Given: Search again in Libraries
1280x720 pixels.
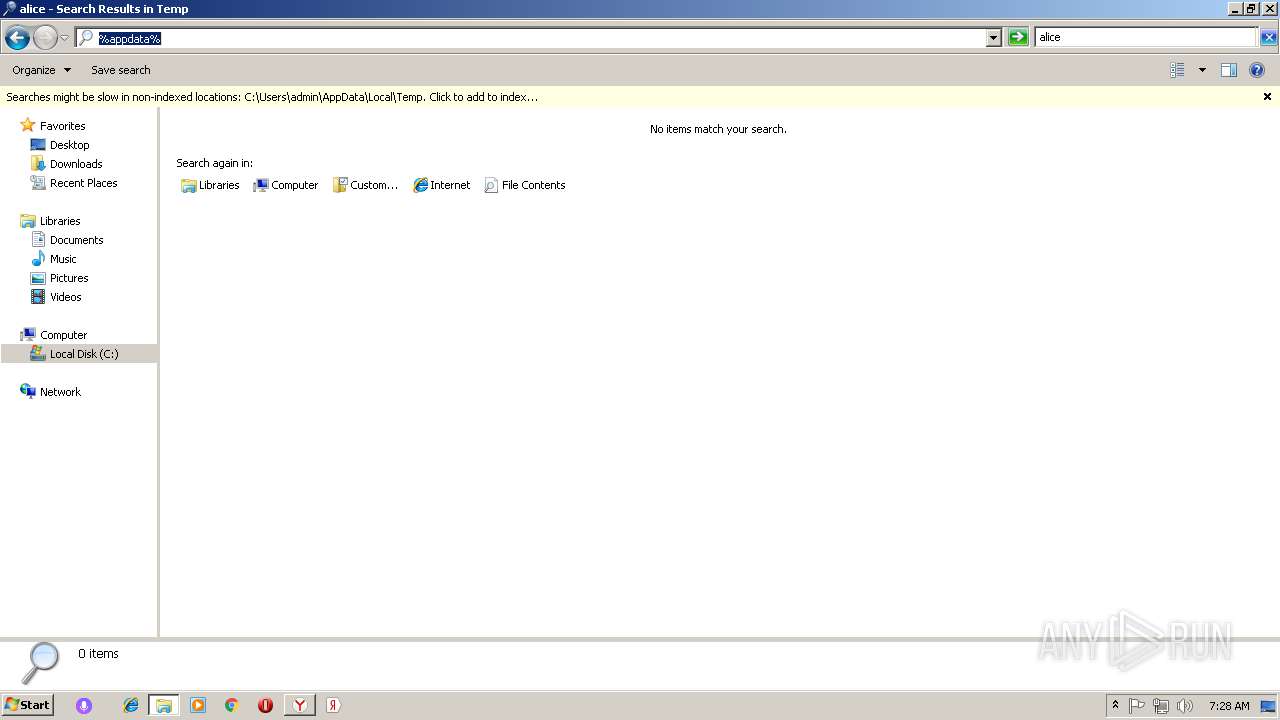Looking at the screenshot, I should 210,185.
